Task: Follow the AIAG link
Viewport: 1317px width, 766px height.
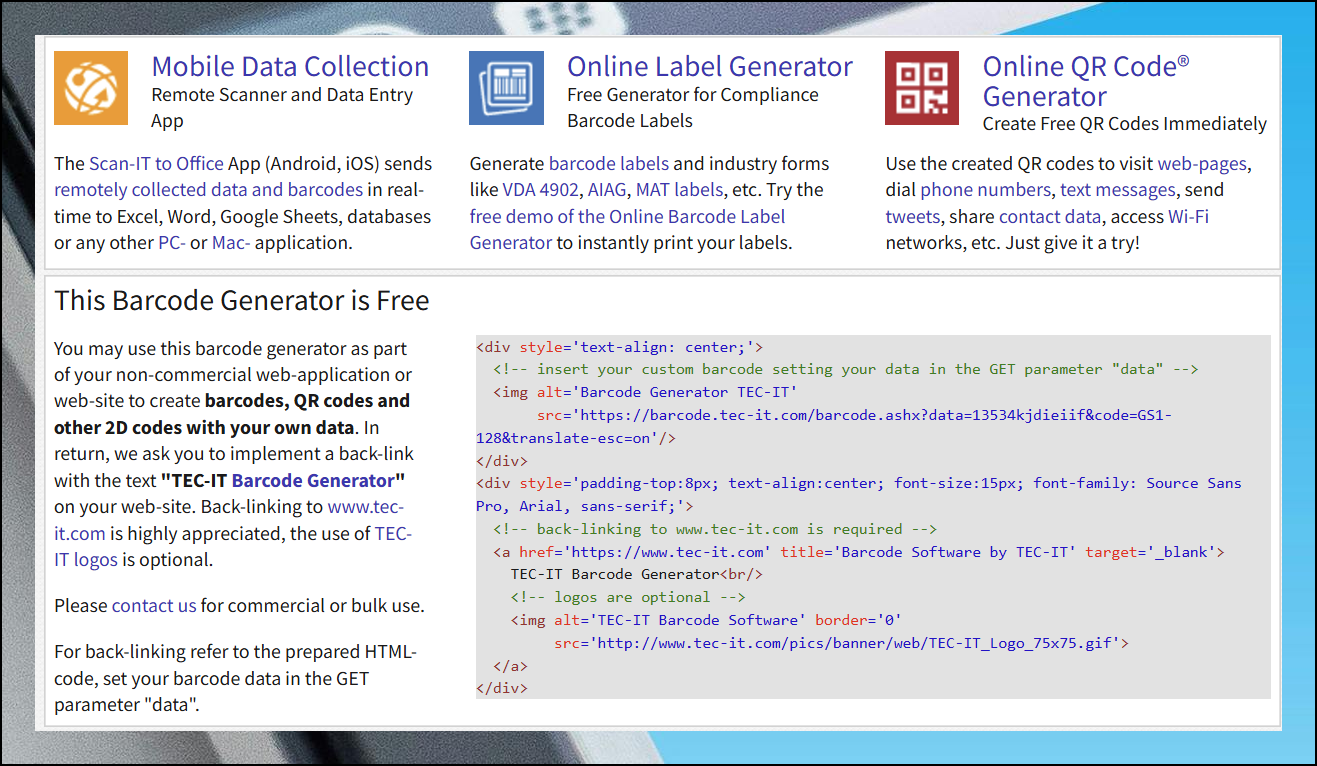Action: click(608, 190)
